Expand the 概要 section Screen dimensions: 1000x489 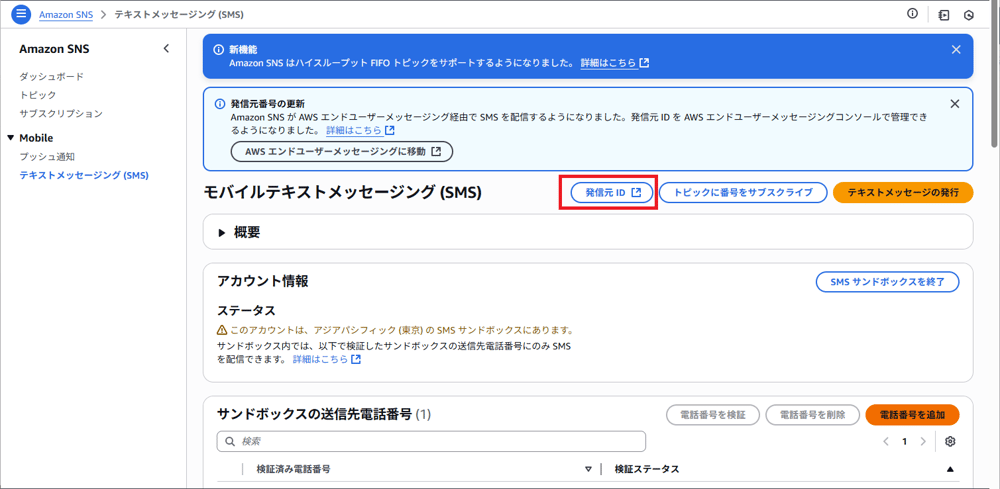tap(222, 233)
